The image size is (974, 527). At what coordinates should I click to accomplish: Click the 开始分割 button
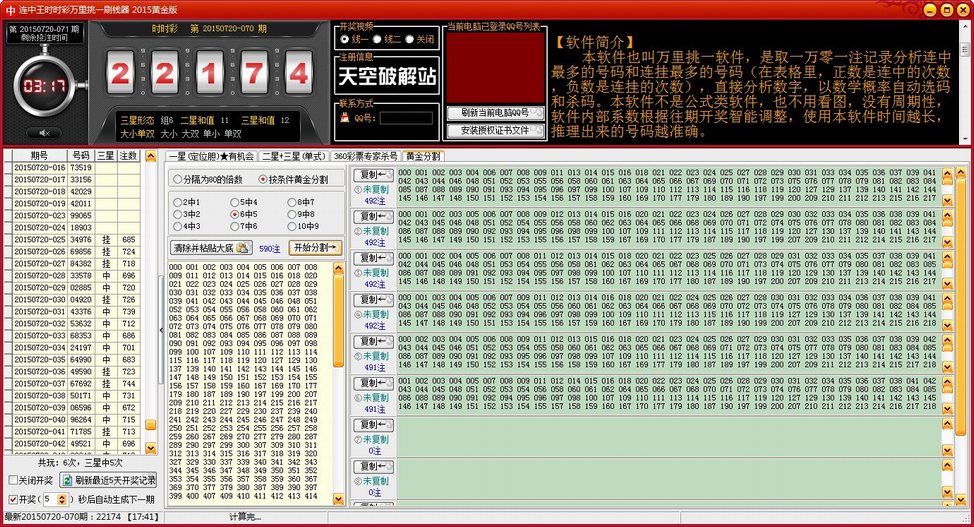pyautogui.click(x=315, y=247)
